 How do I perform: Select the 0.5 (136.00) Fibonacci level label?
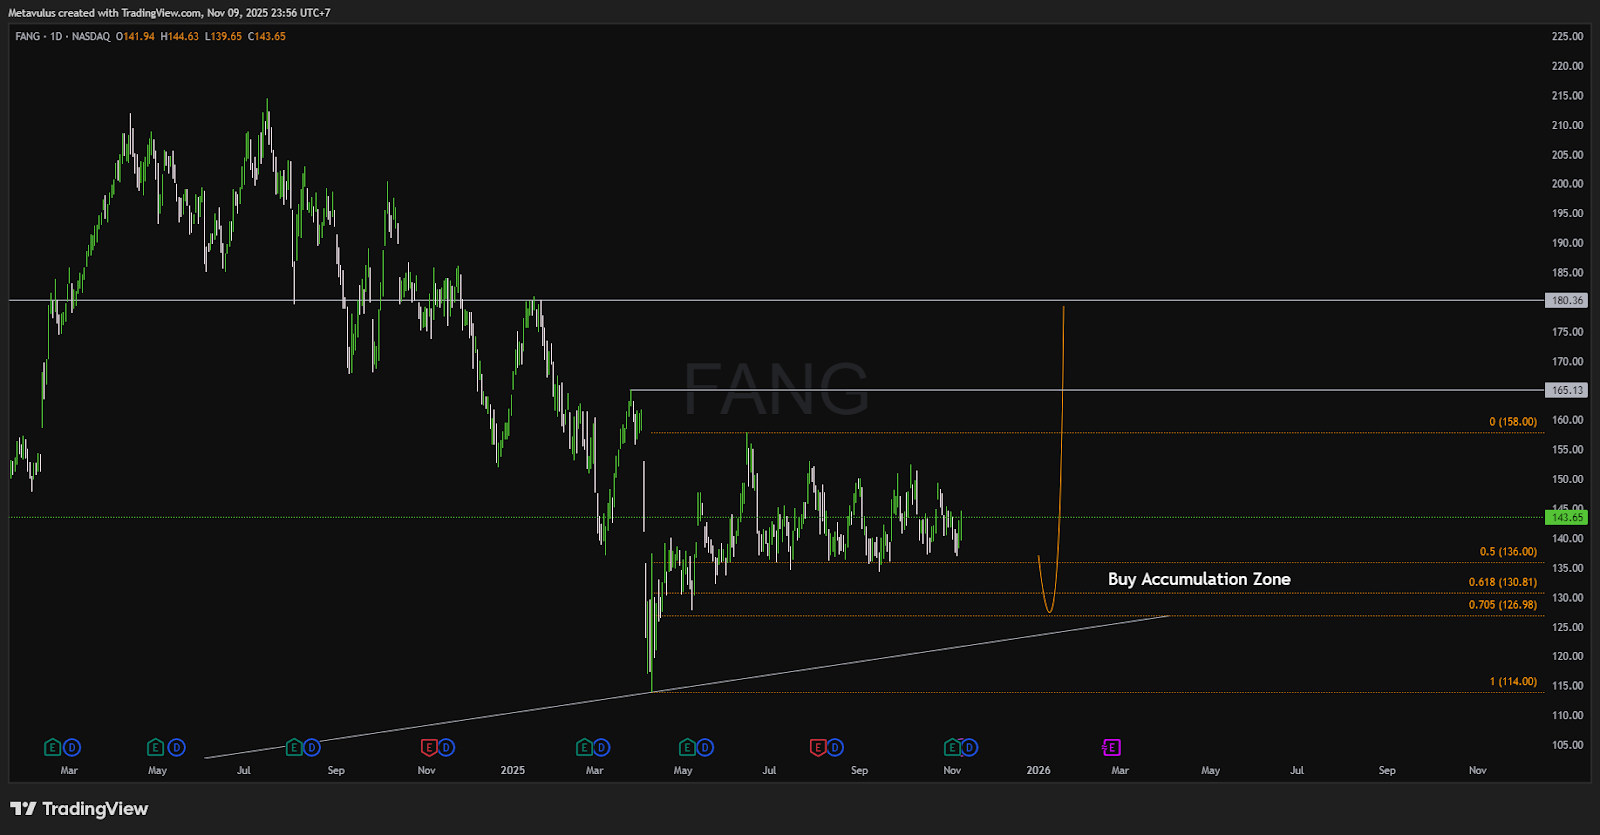1508,552
